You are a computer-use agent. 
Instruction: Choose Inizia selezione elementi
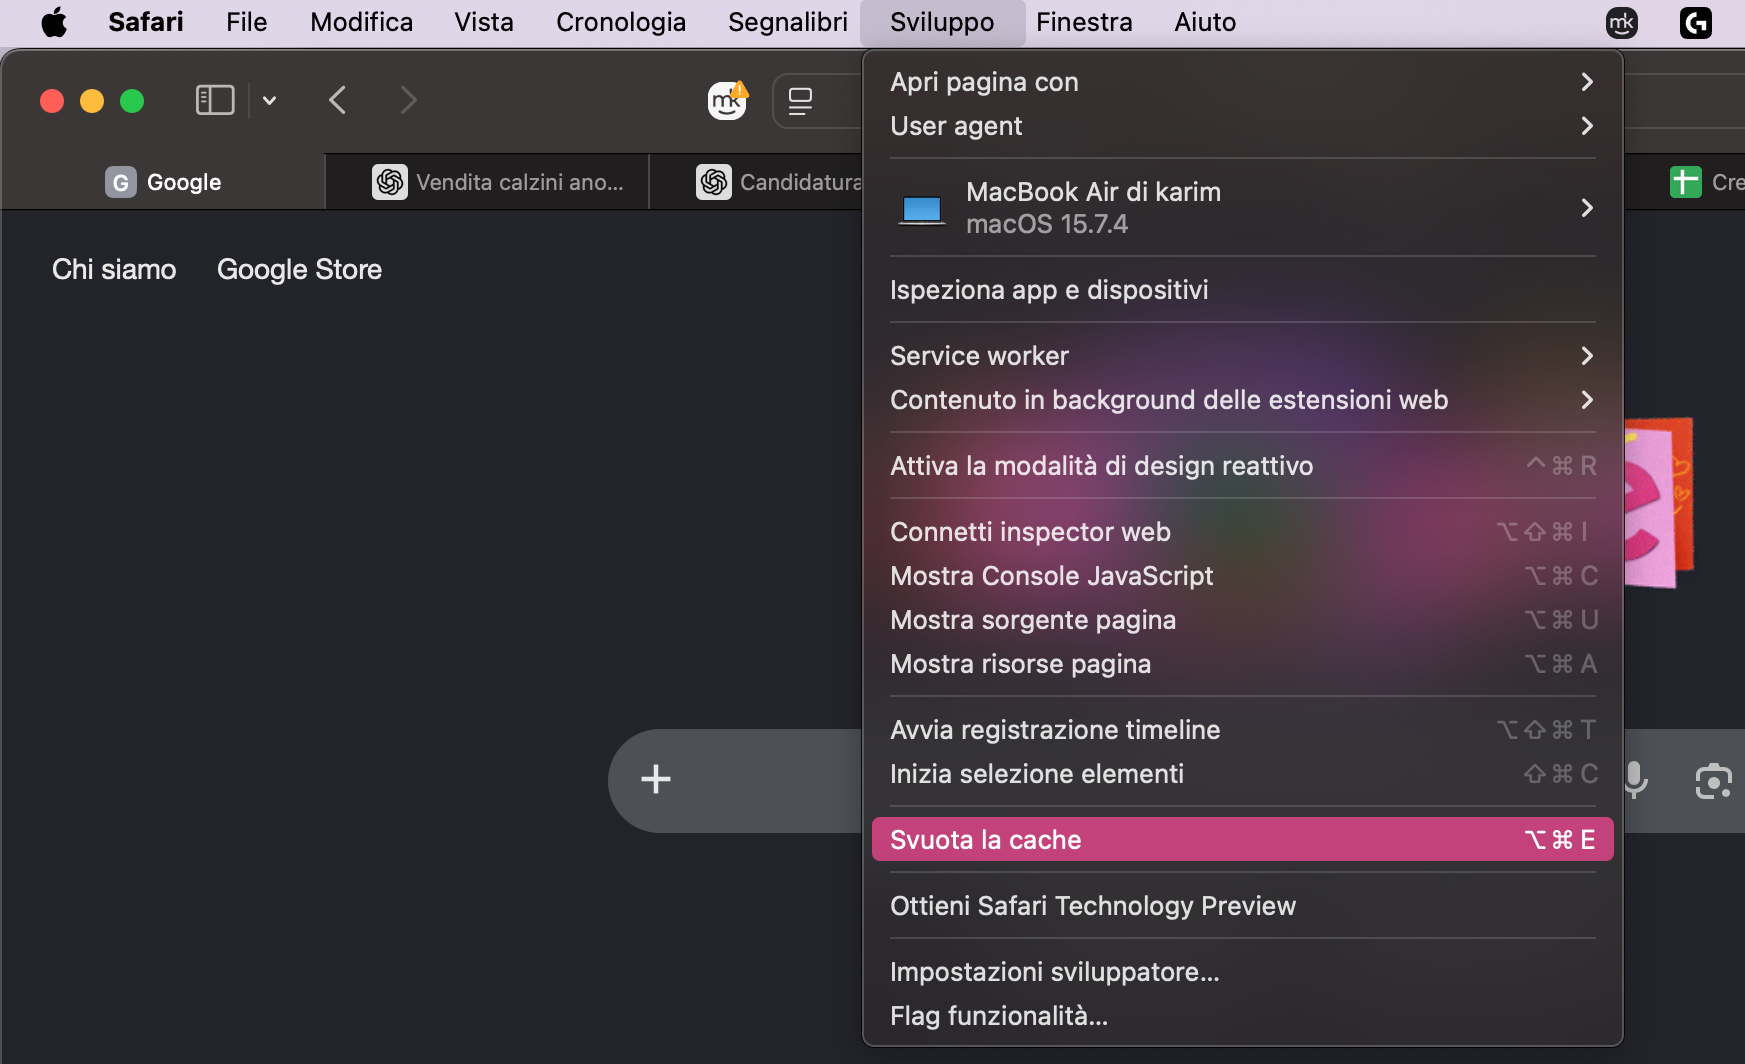[x=1242, y=774]
